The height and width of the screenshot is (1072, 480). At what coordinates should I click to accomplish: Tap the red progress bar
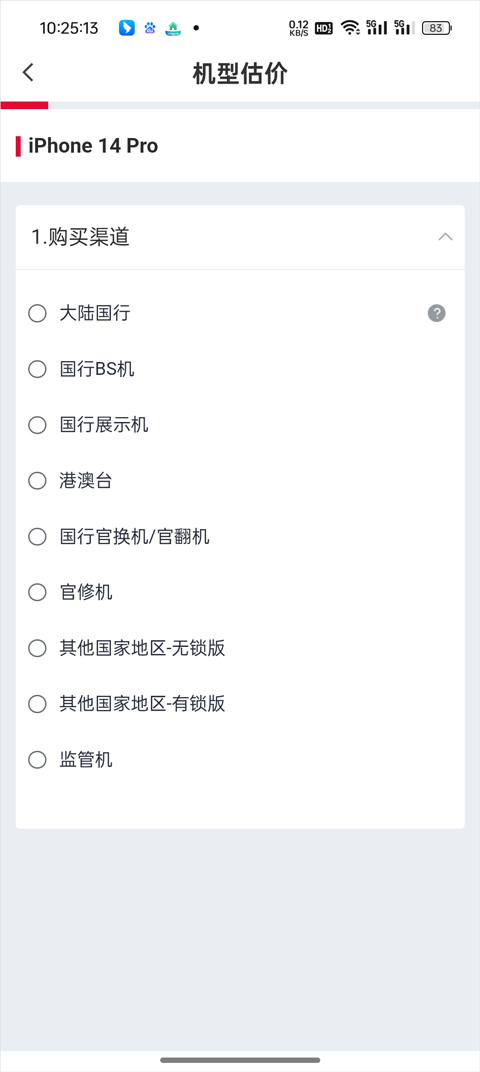(24, 105)
